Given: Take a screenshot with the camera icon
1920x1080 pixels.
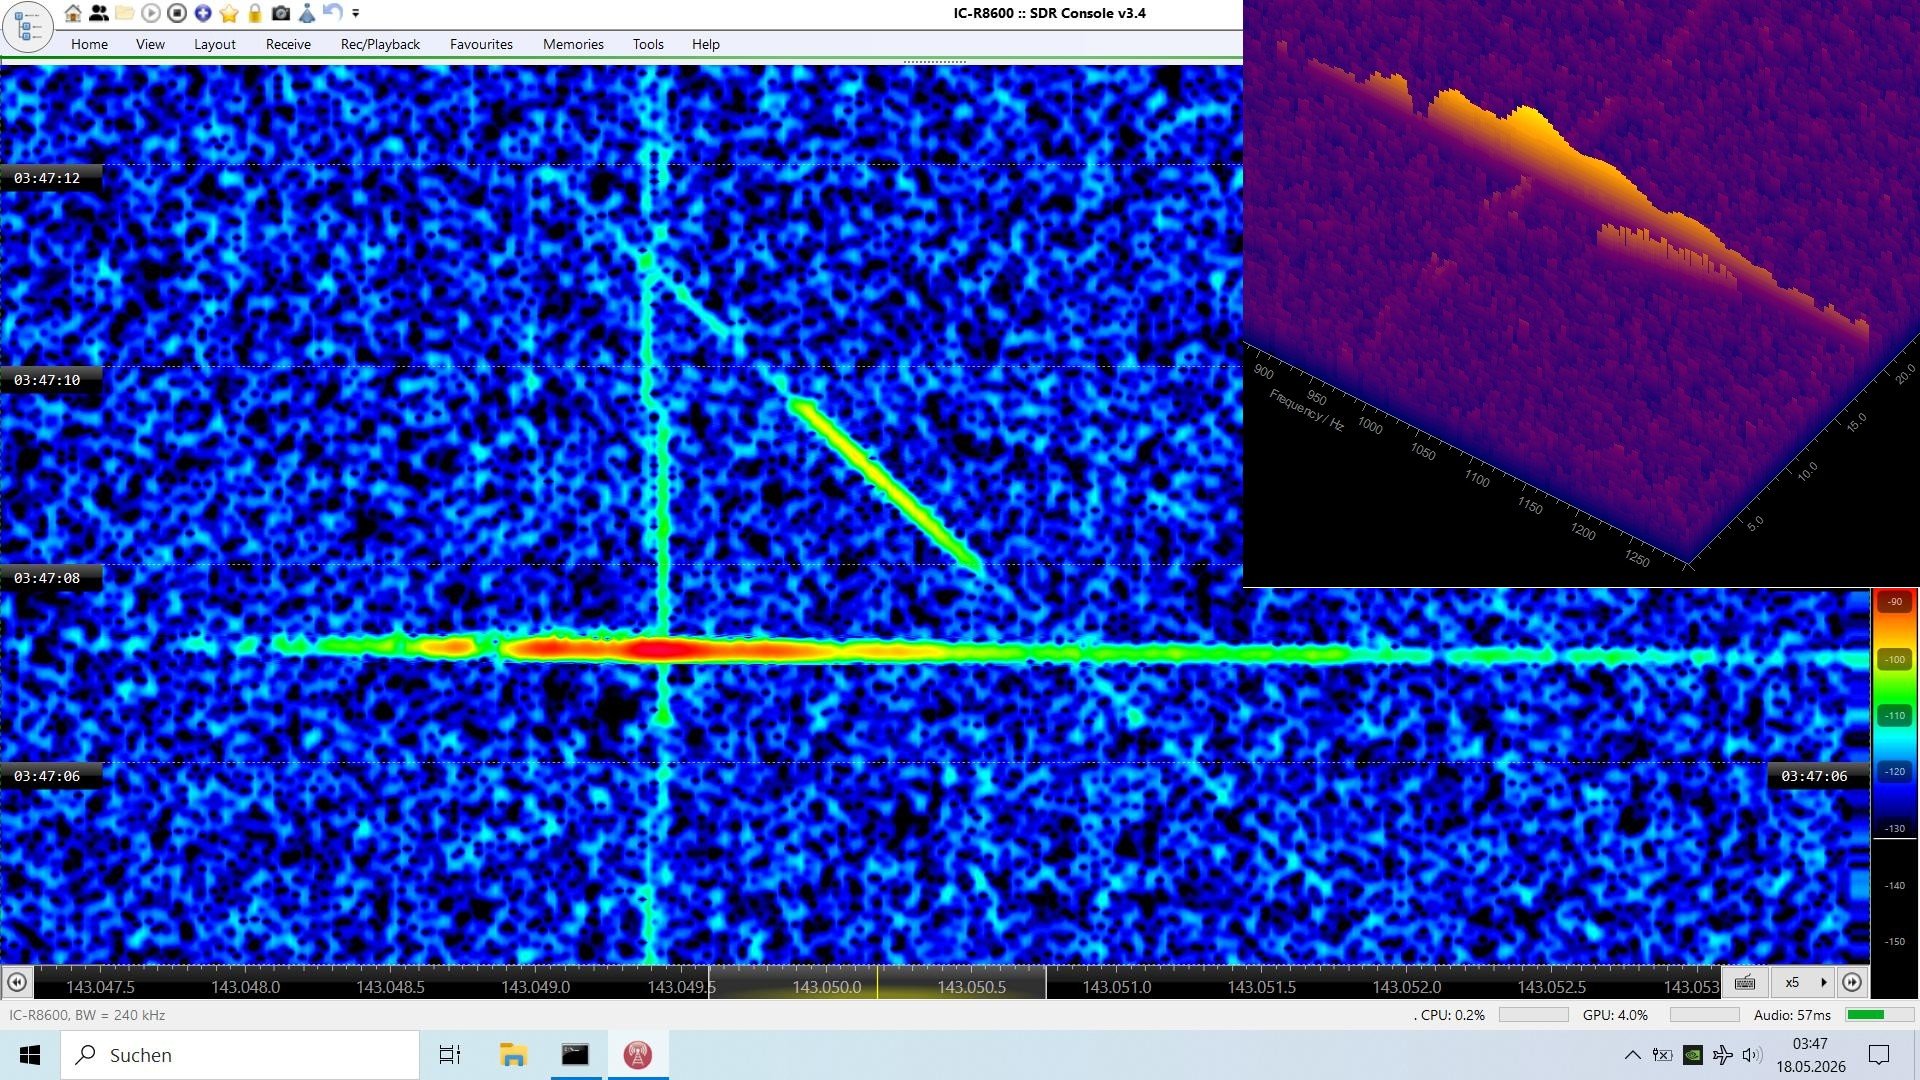Looking at the screenshot, I should [x=281, y=13].
